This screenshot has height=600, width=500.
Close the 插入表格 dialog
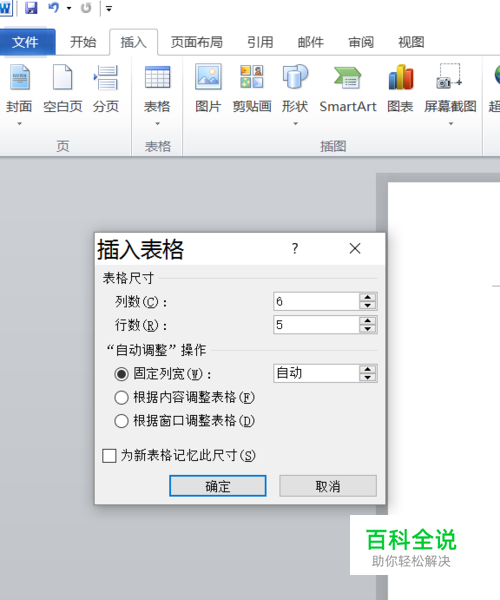pos(355,249)
